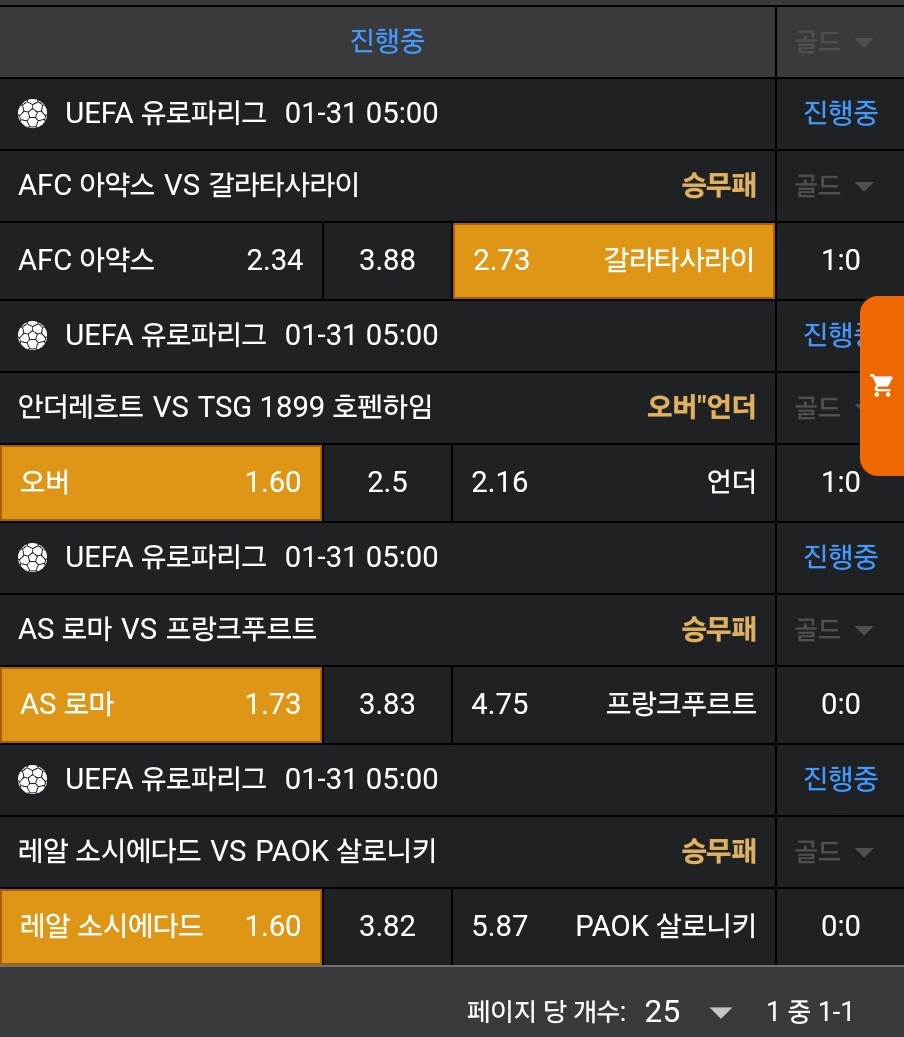This screenshot has width=904, height=1037.
Task: Click the 진행중 status of the AFC 아약스 match
Action: (x=840, y=113)
